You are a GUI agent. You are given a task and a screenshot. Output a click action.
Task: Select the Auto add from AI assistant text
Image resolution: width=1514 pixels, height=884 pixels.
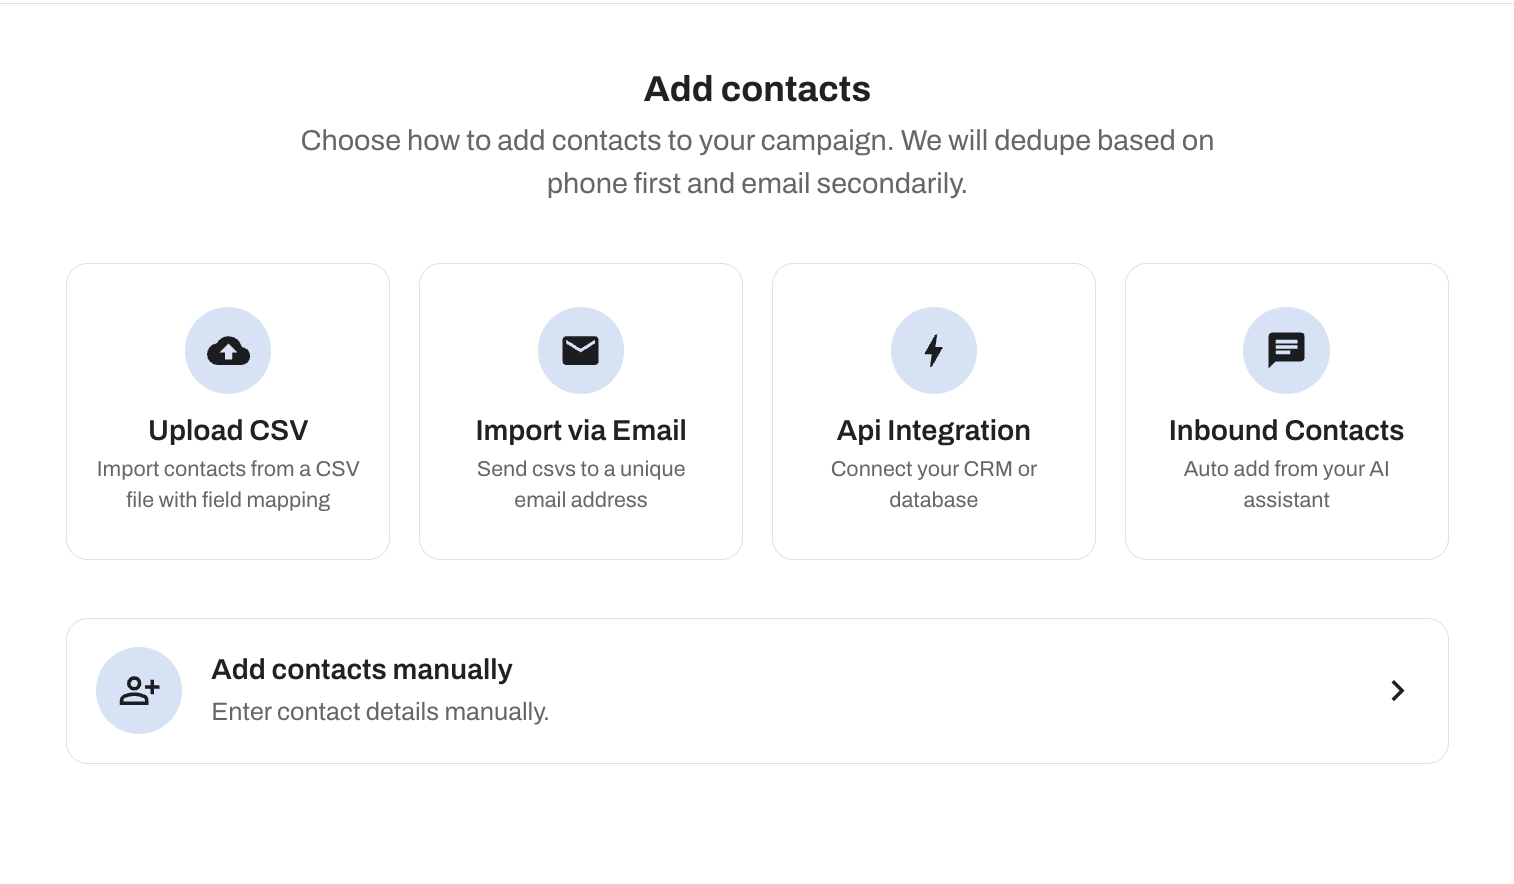tap(1286, 484)
